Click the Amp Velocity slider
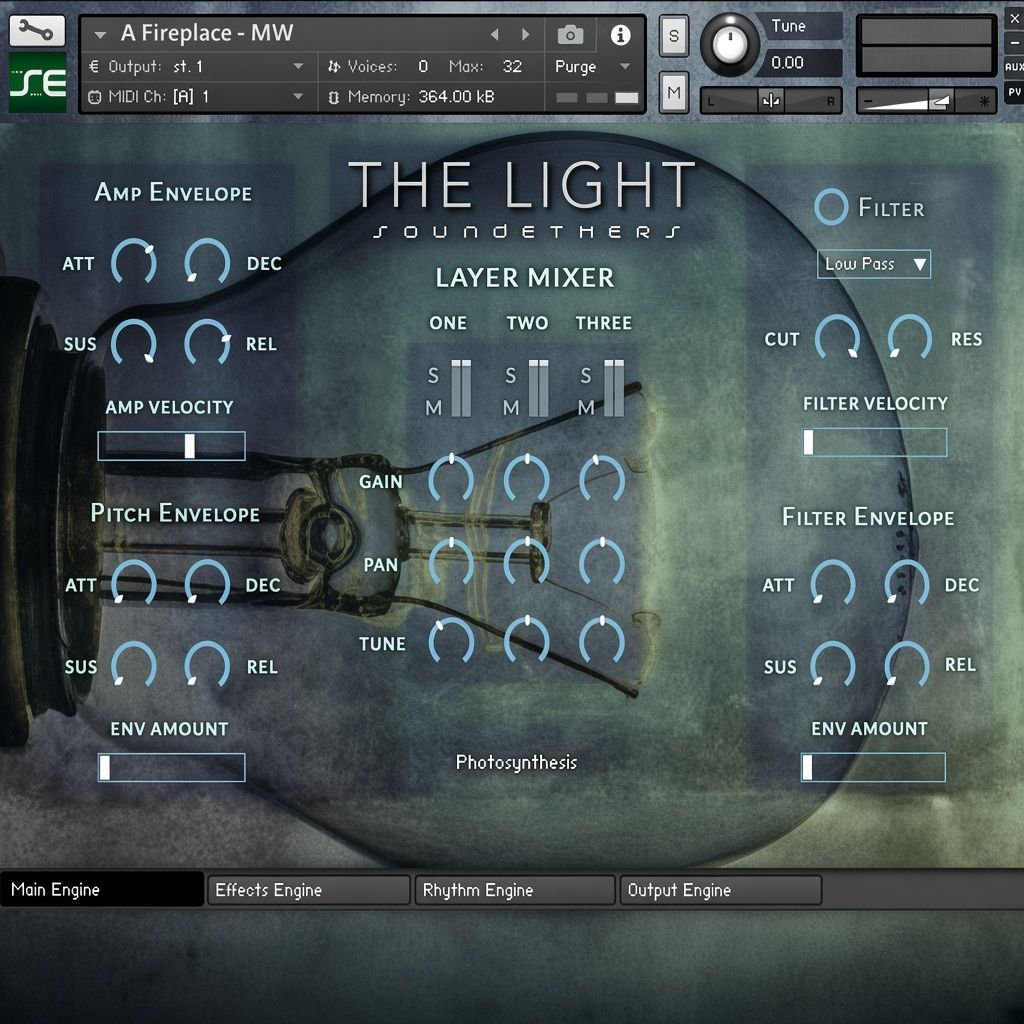The width and height of the screenshot is (1024, 1024). (172, 446)
